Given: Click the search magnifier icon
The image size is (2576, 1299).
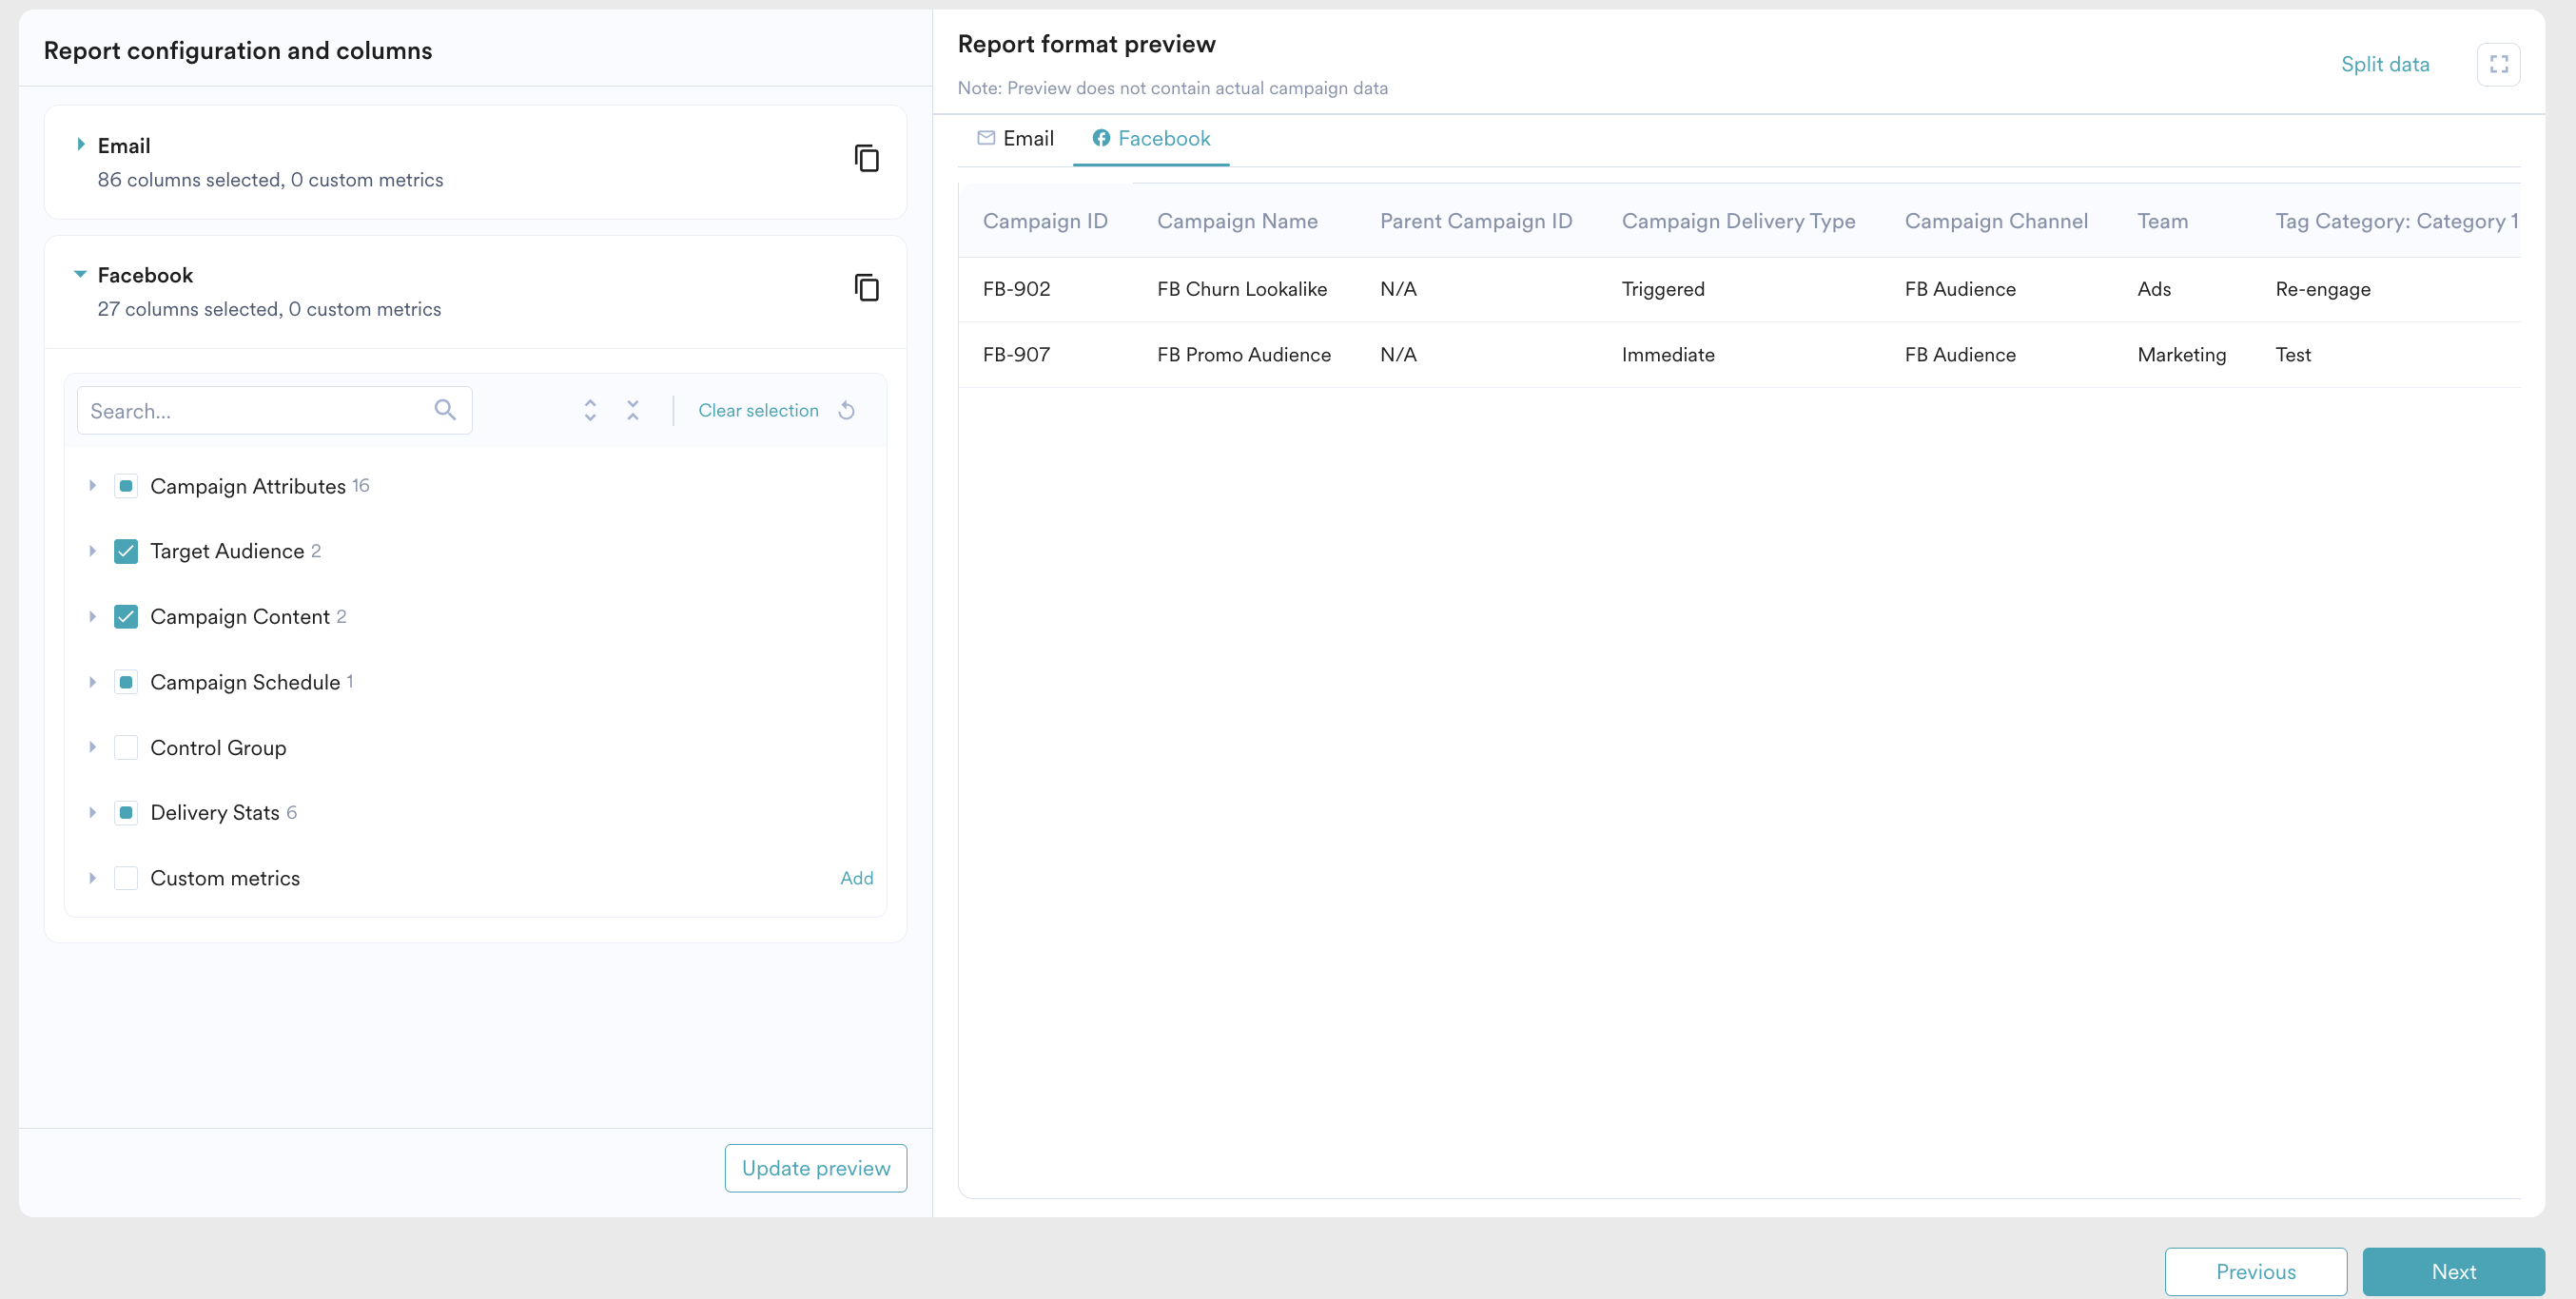Looking at the screenshot, I should [445, 410].
